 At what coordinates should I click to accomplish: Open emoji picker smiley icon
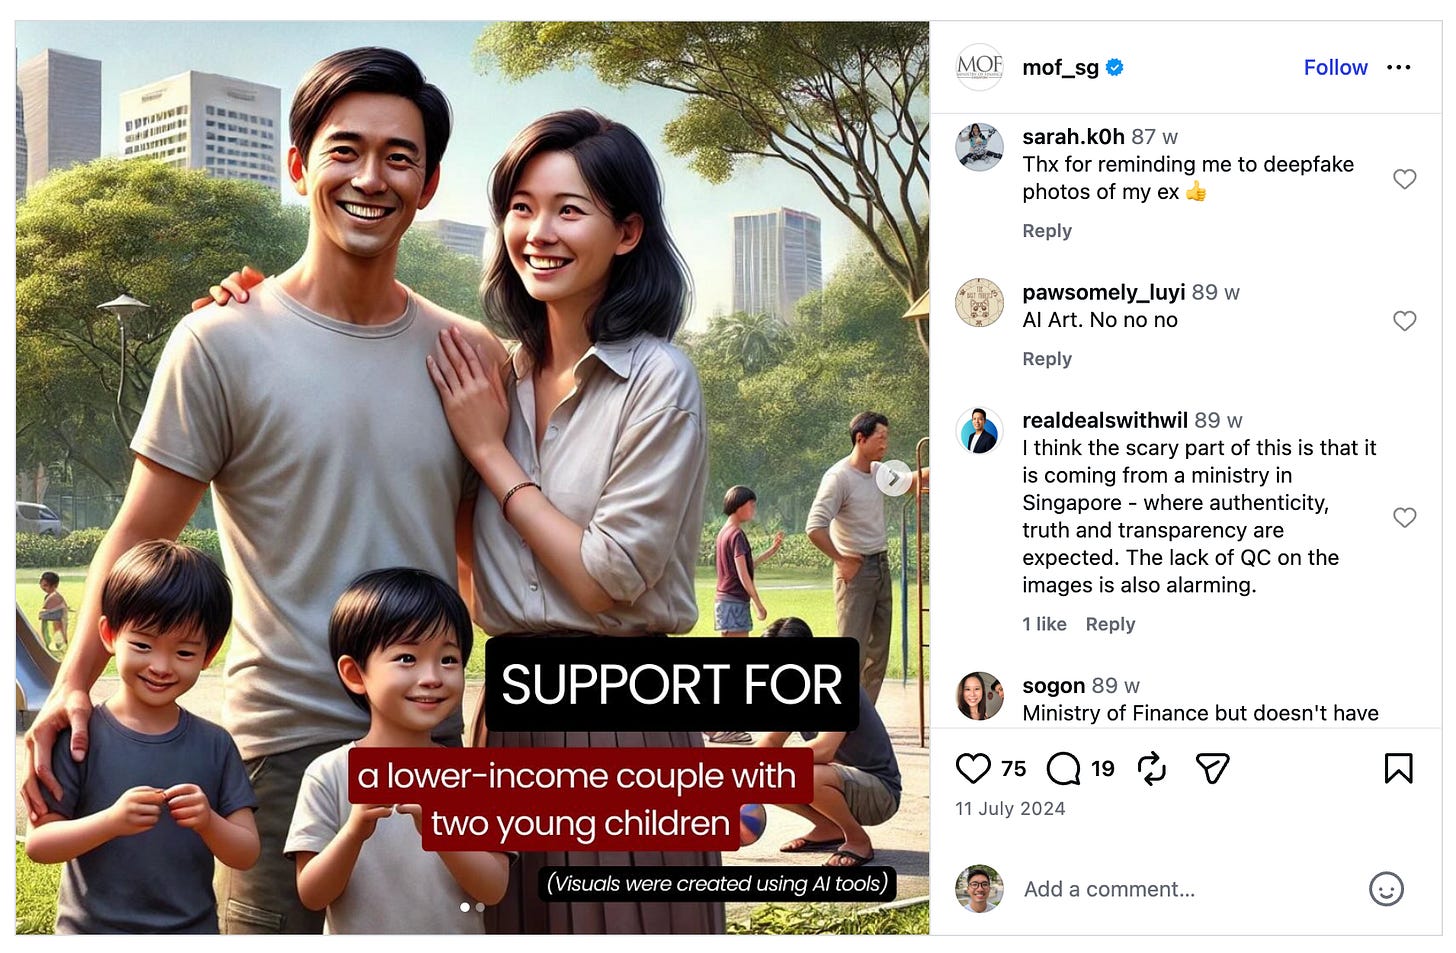1386,889
